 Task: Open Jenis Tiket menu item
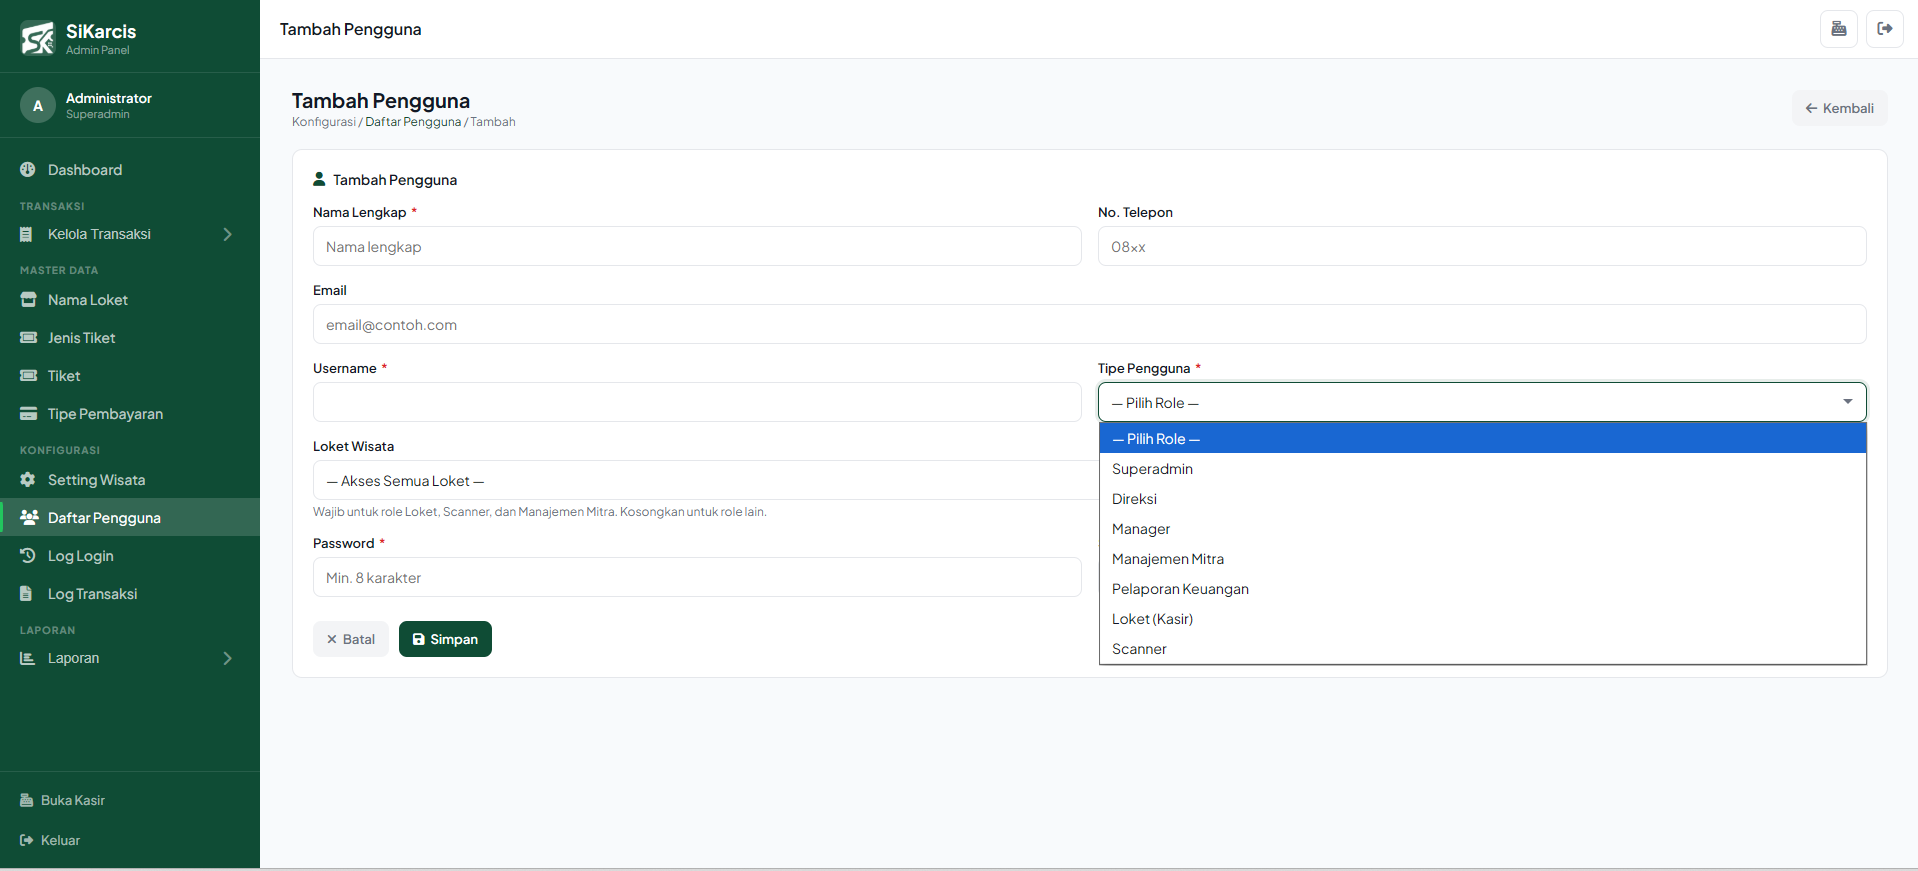pyautogui.click(x=130, y=338)
